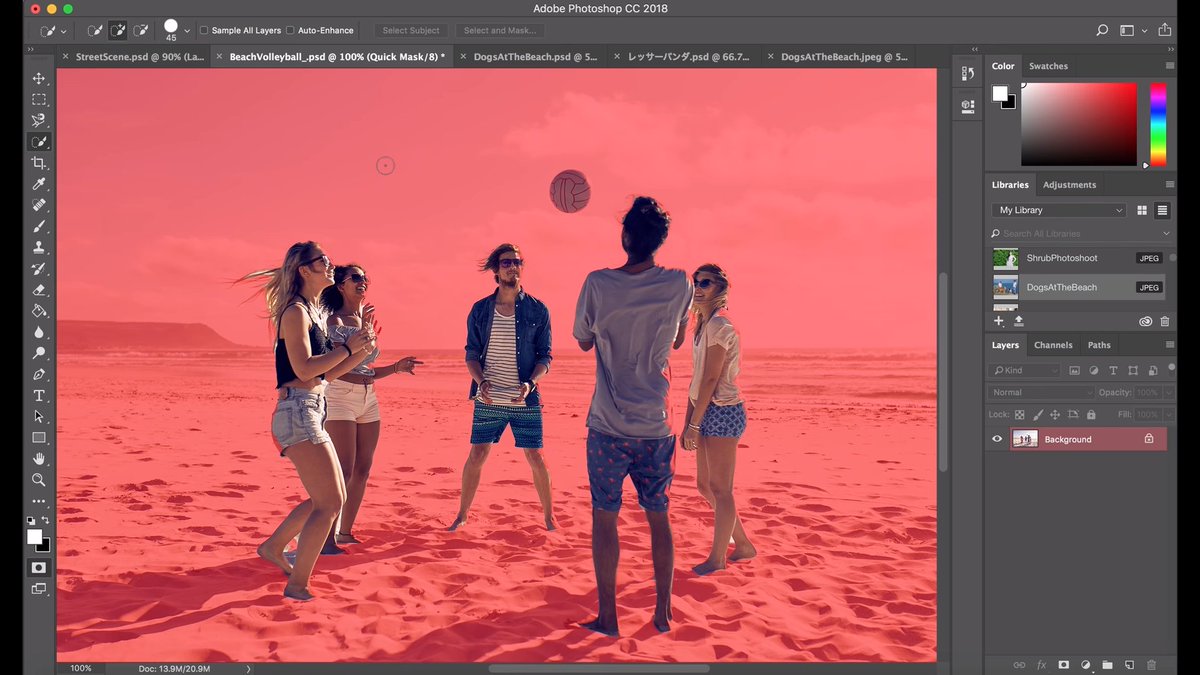Enable the Auto-Enhance checkbox
Viewport: 1200px width, 675px height.
[x=288, y=30]
